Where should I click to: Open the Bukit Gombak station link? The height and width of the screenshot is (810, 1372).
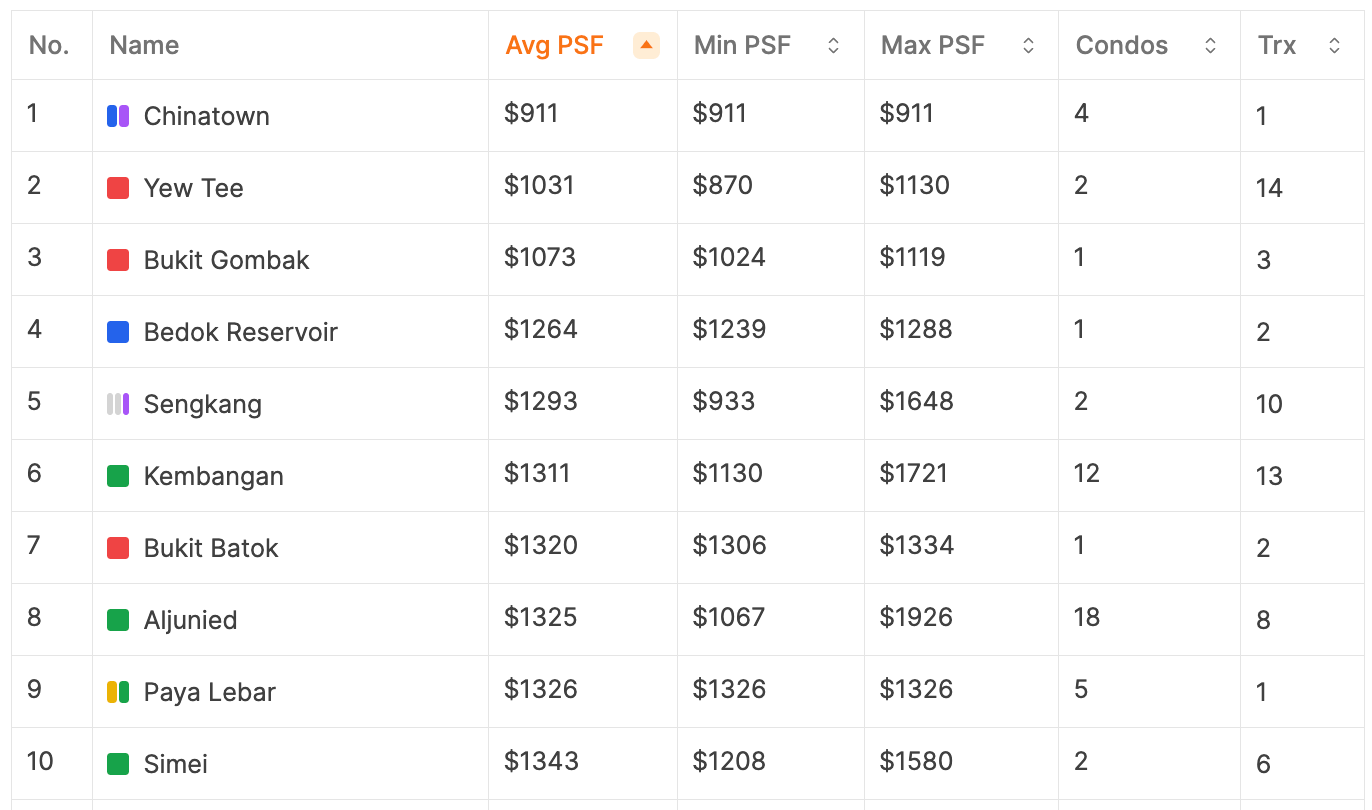(x=227, y=260)
